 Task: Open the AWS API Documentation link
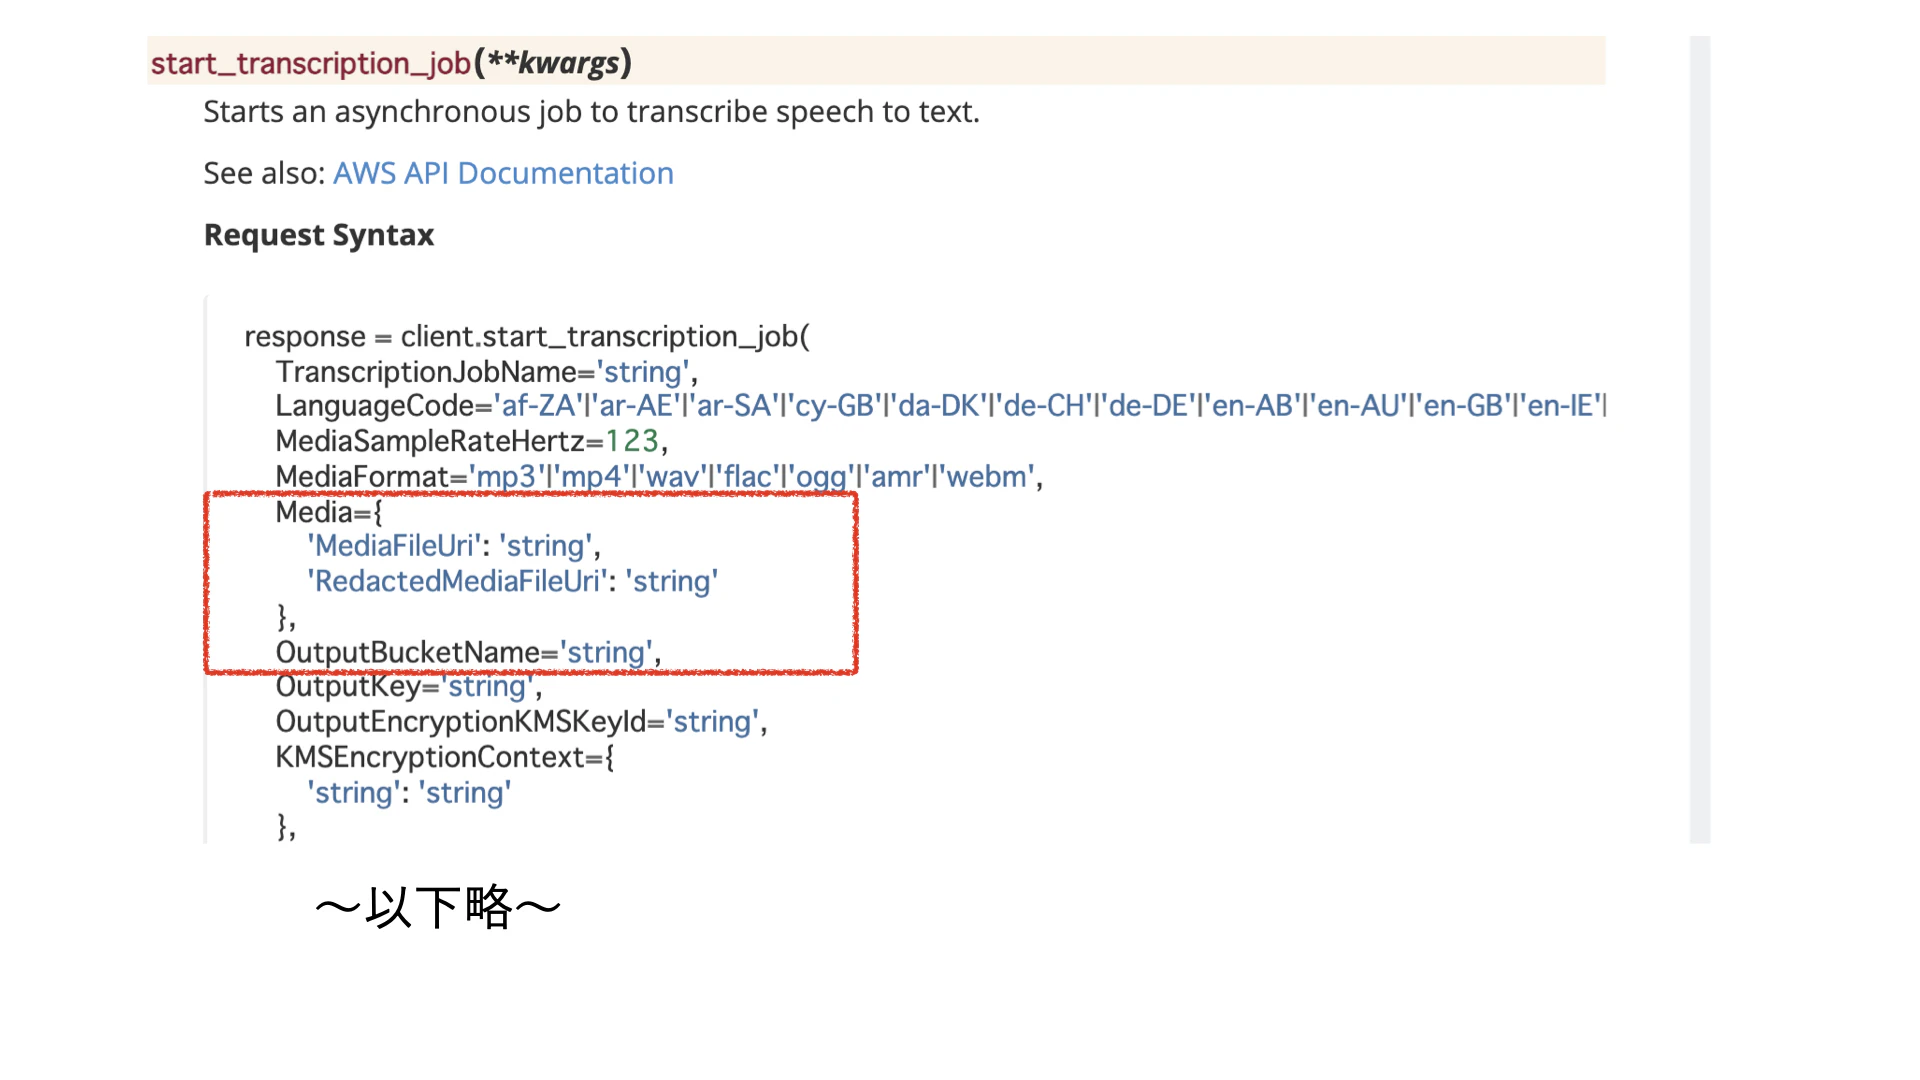pyautogui.click(x=503, y=173)
